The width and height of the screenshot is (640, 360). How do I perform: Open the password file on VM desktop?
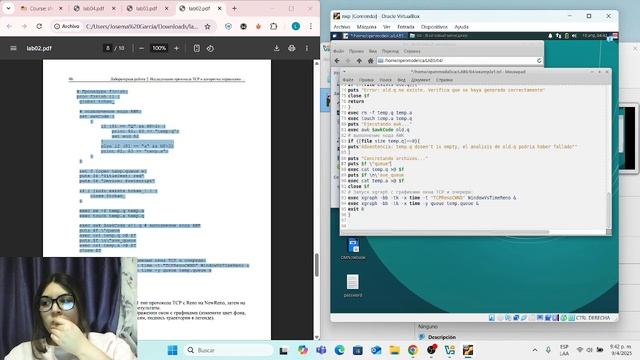click(353, 286)
